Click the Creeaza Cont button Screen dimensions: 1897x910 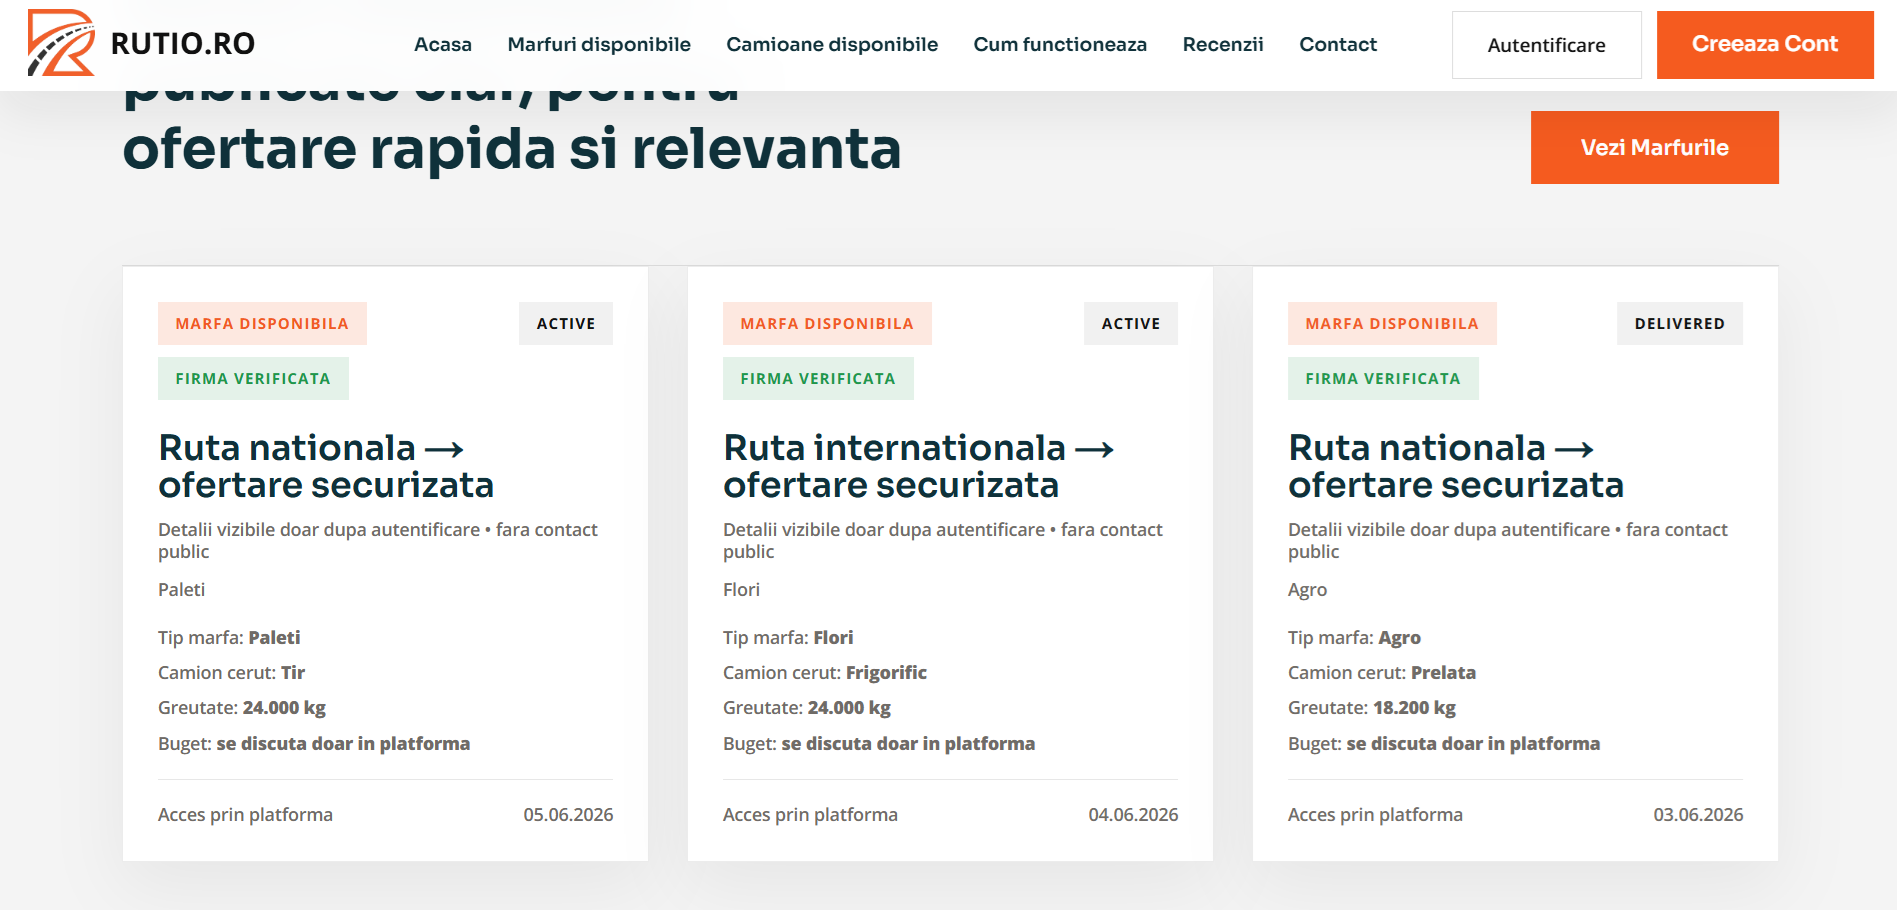(x=1765, y=45)
